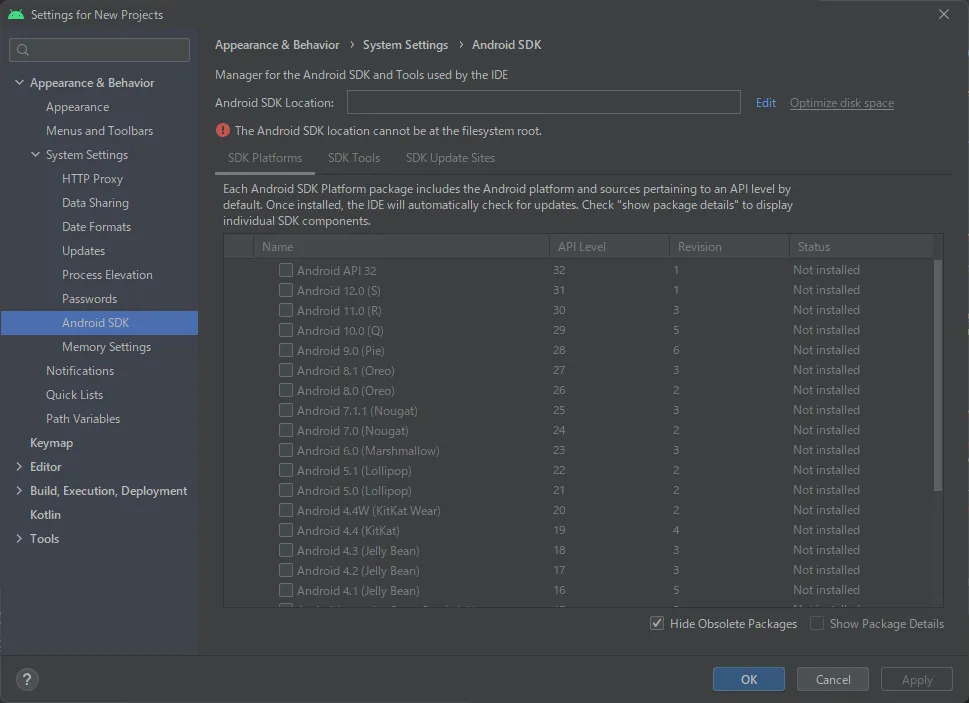
Task: Click the search magnifier icon
Action: tap(23, 50)
